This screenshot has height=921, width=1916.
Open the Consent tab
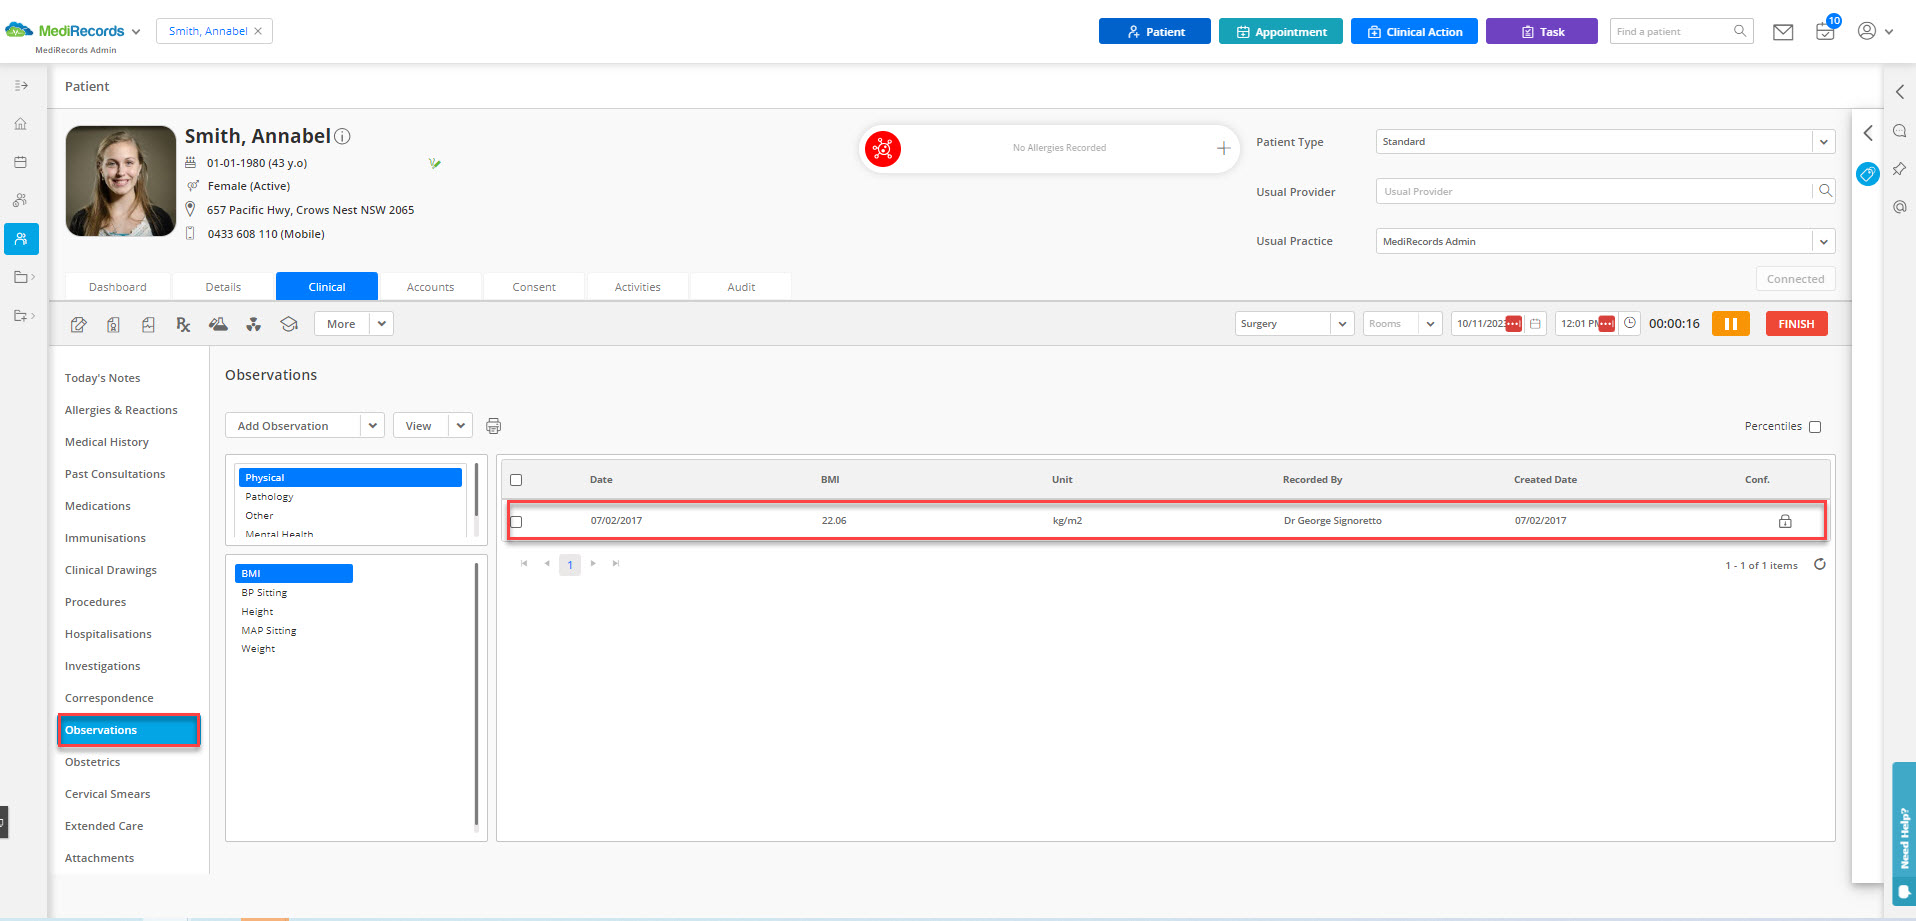point(534,287)
